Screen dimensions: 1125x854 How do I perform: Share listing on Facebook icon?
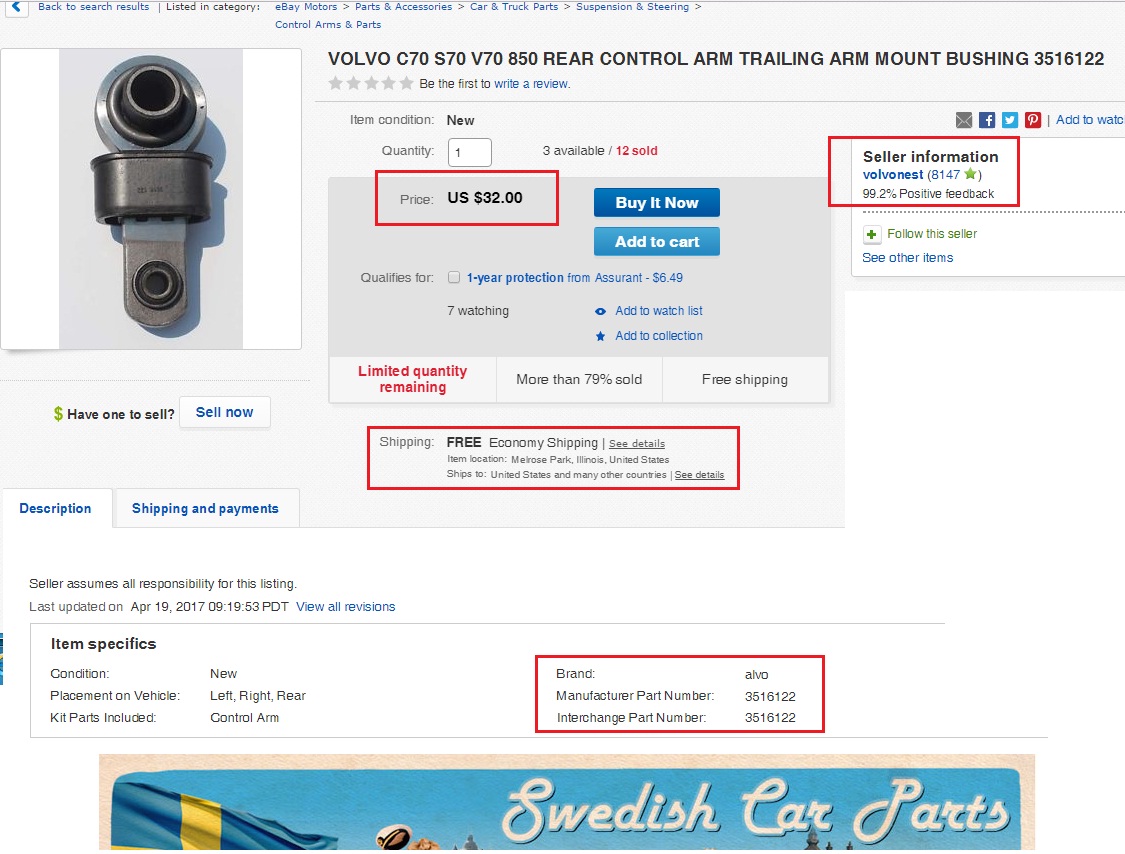pyautogui.click(x=987, y=120)
